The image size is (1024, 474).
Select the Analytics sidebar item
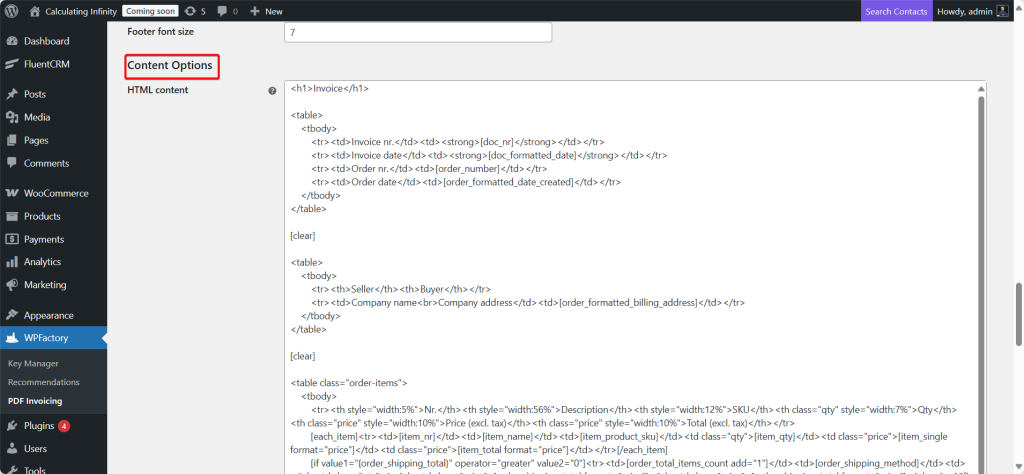click(42, 262)
